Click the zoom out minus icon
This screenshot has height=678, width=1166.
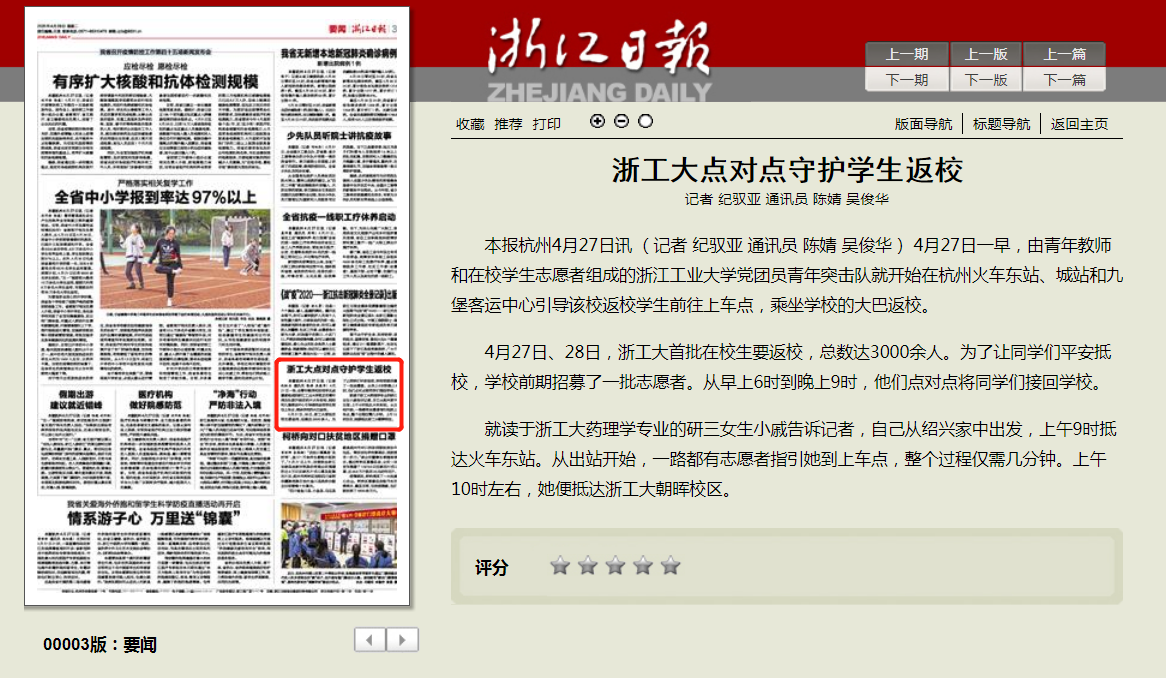tap(622, 121)
